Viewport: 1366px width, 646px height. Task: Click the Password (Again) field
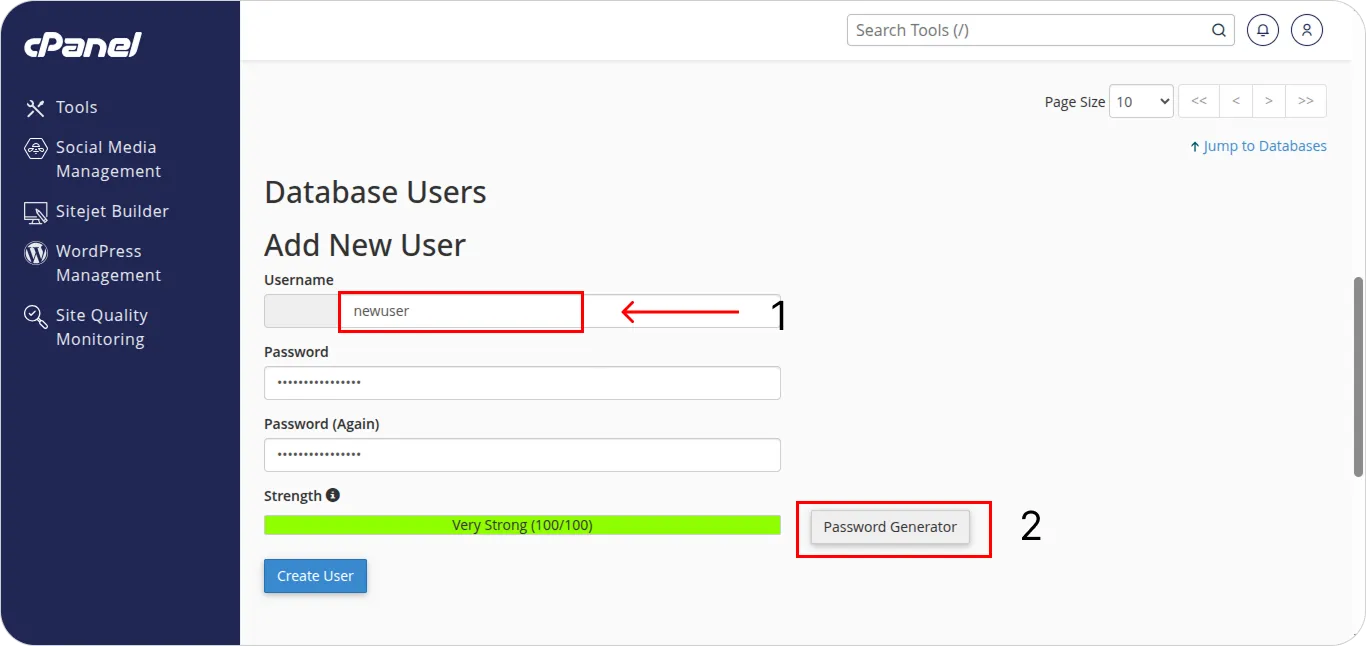click(x=522, y=455)
